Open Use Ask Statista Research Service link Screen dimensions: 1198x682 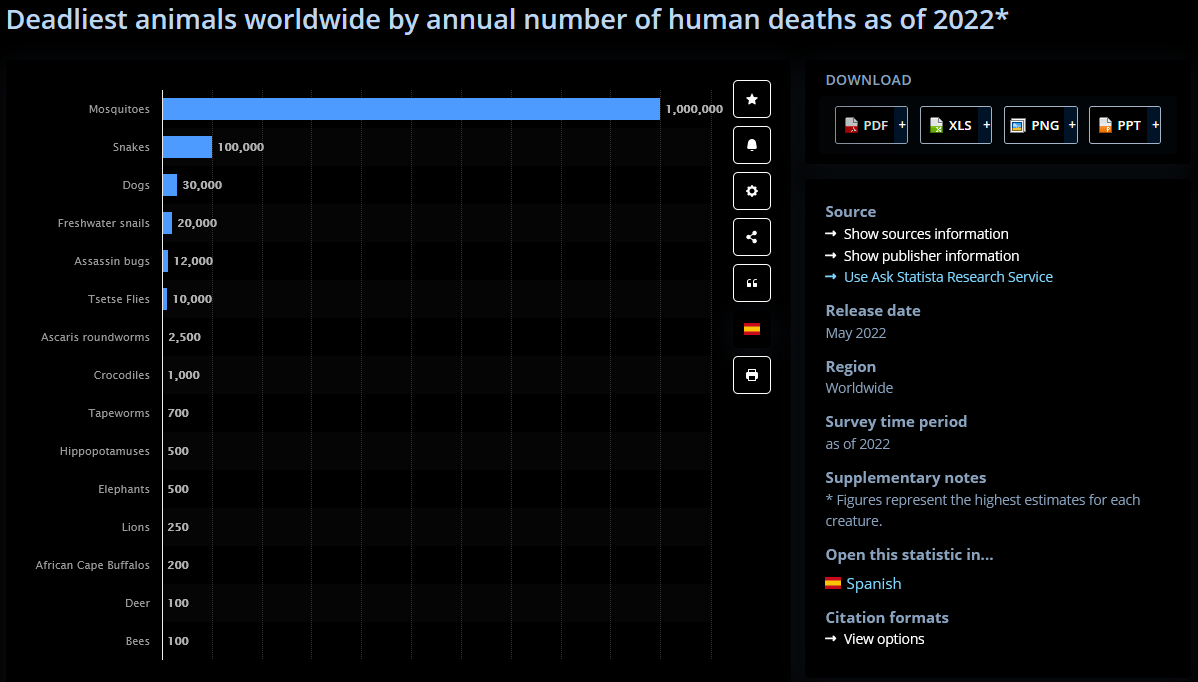[x=947, y=277]
